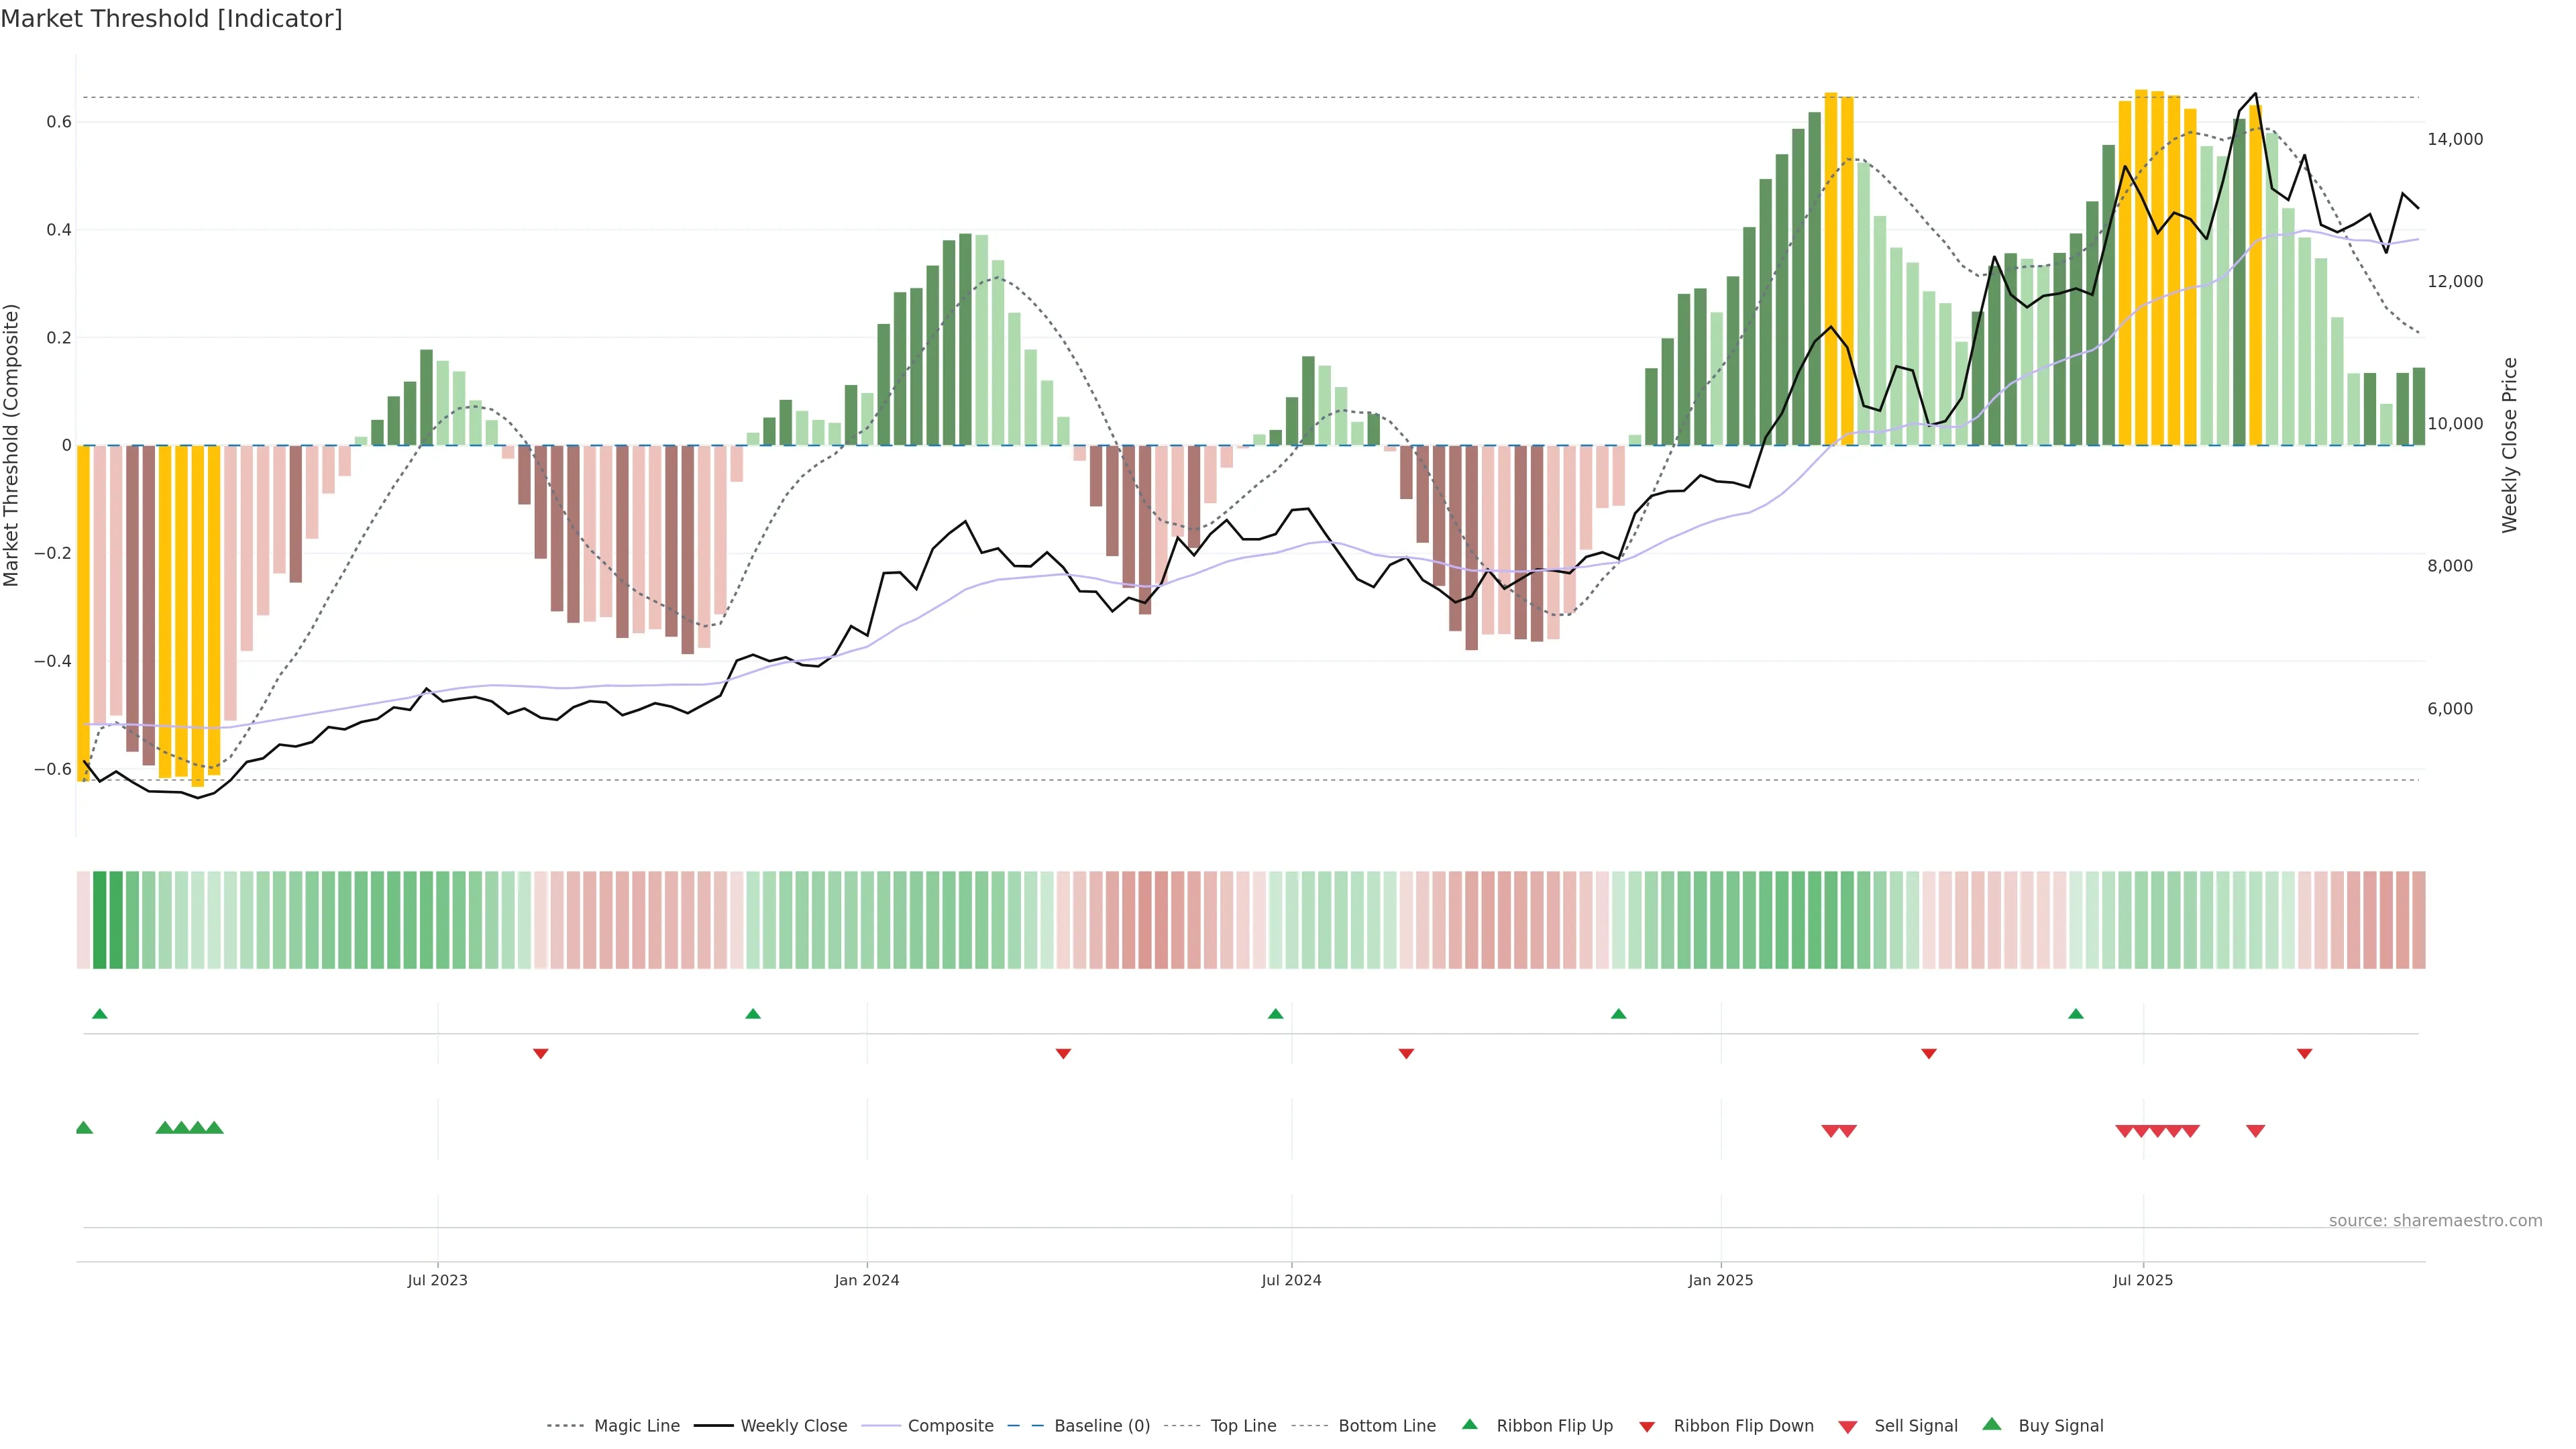
Task: Click the Ribbon Flip Up legend triangle icon
Action: tap(1469, 1424)
